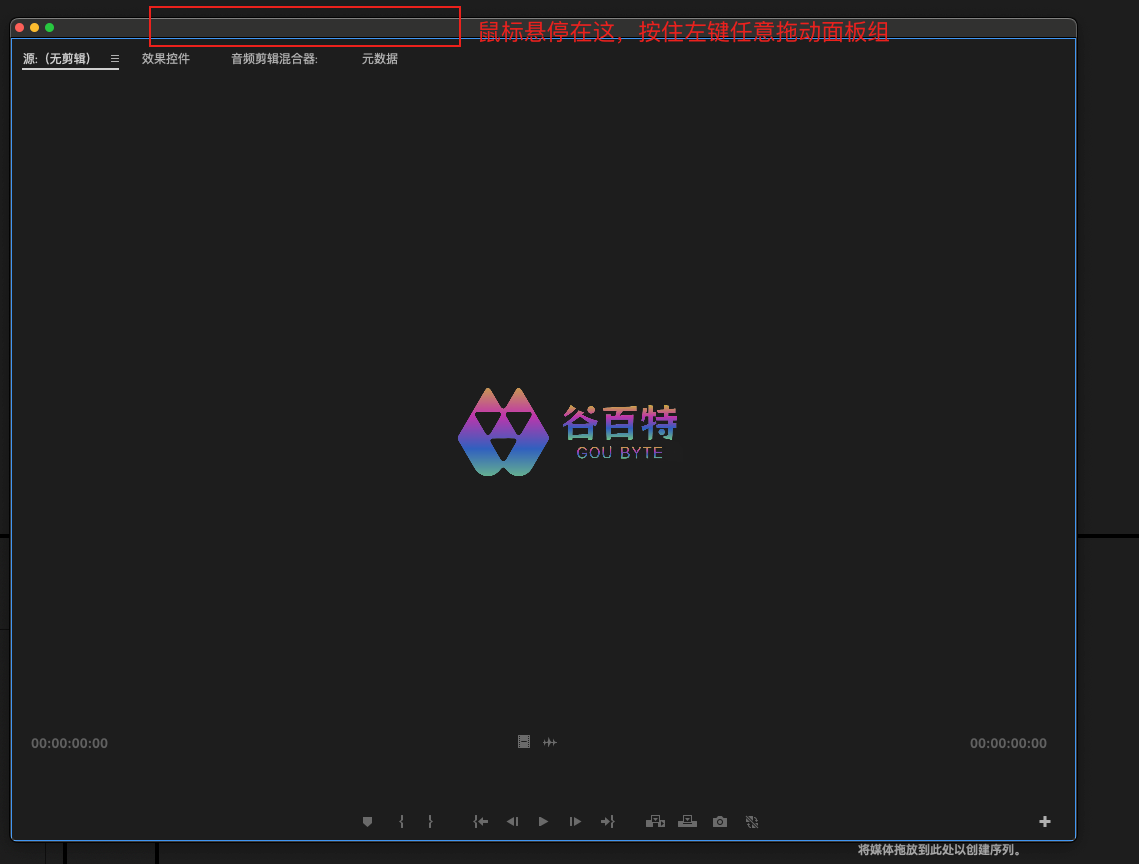Step back one frame
The image size is (1139, 864).
512,822
